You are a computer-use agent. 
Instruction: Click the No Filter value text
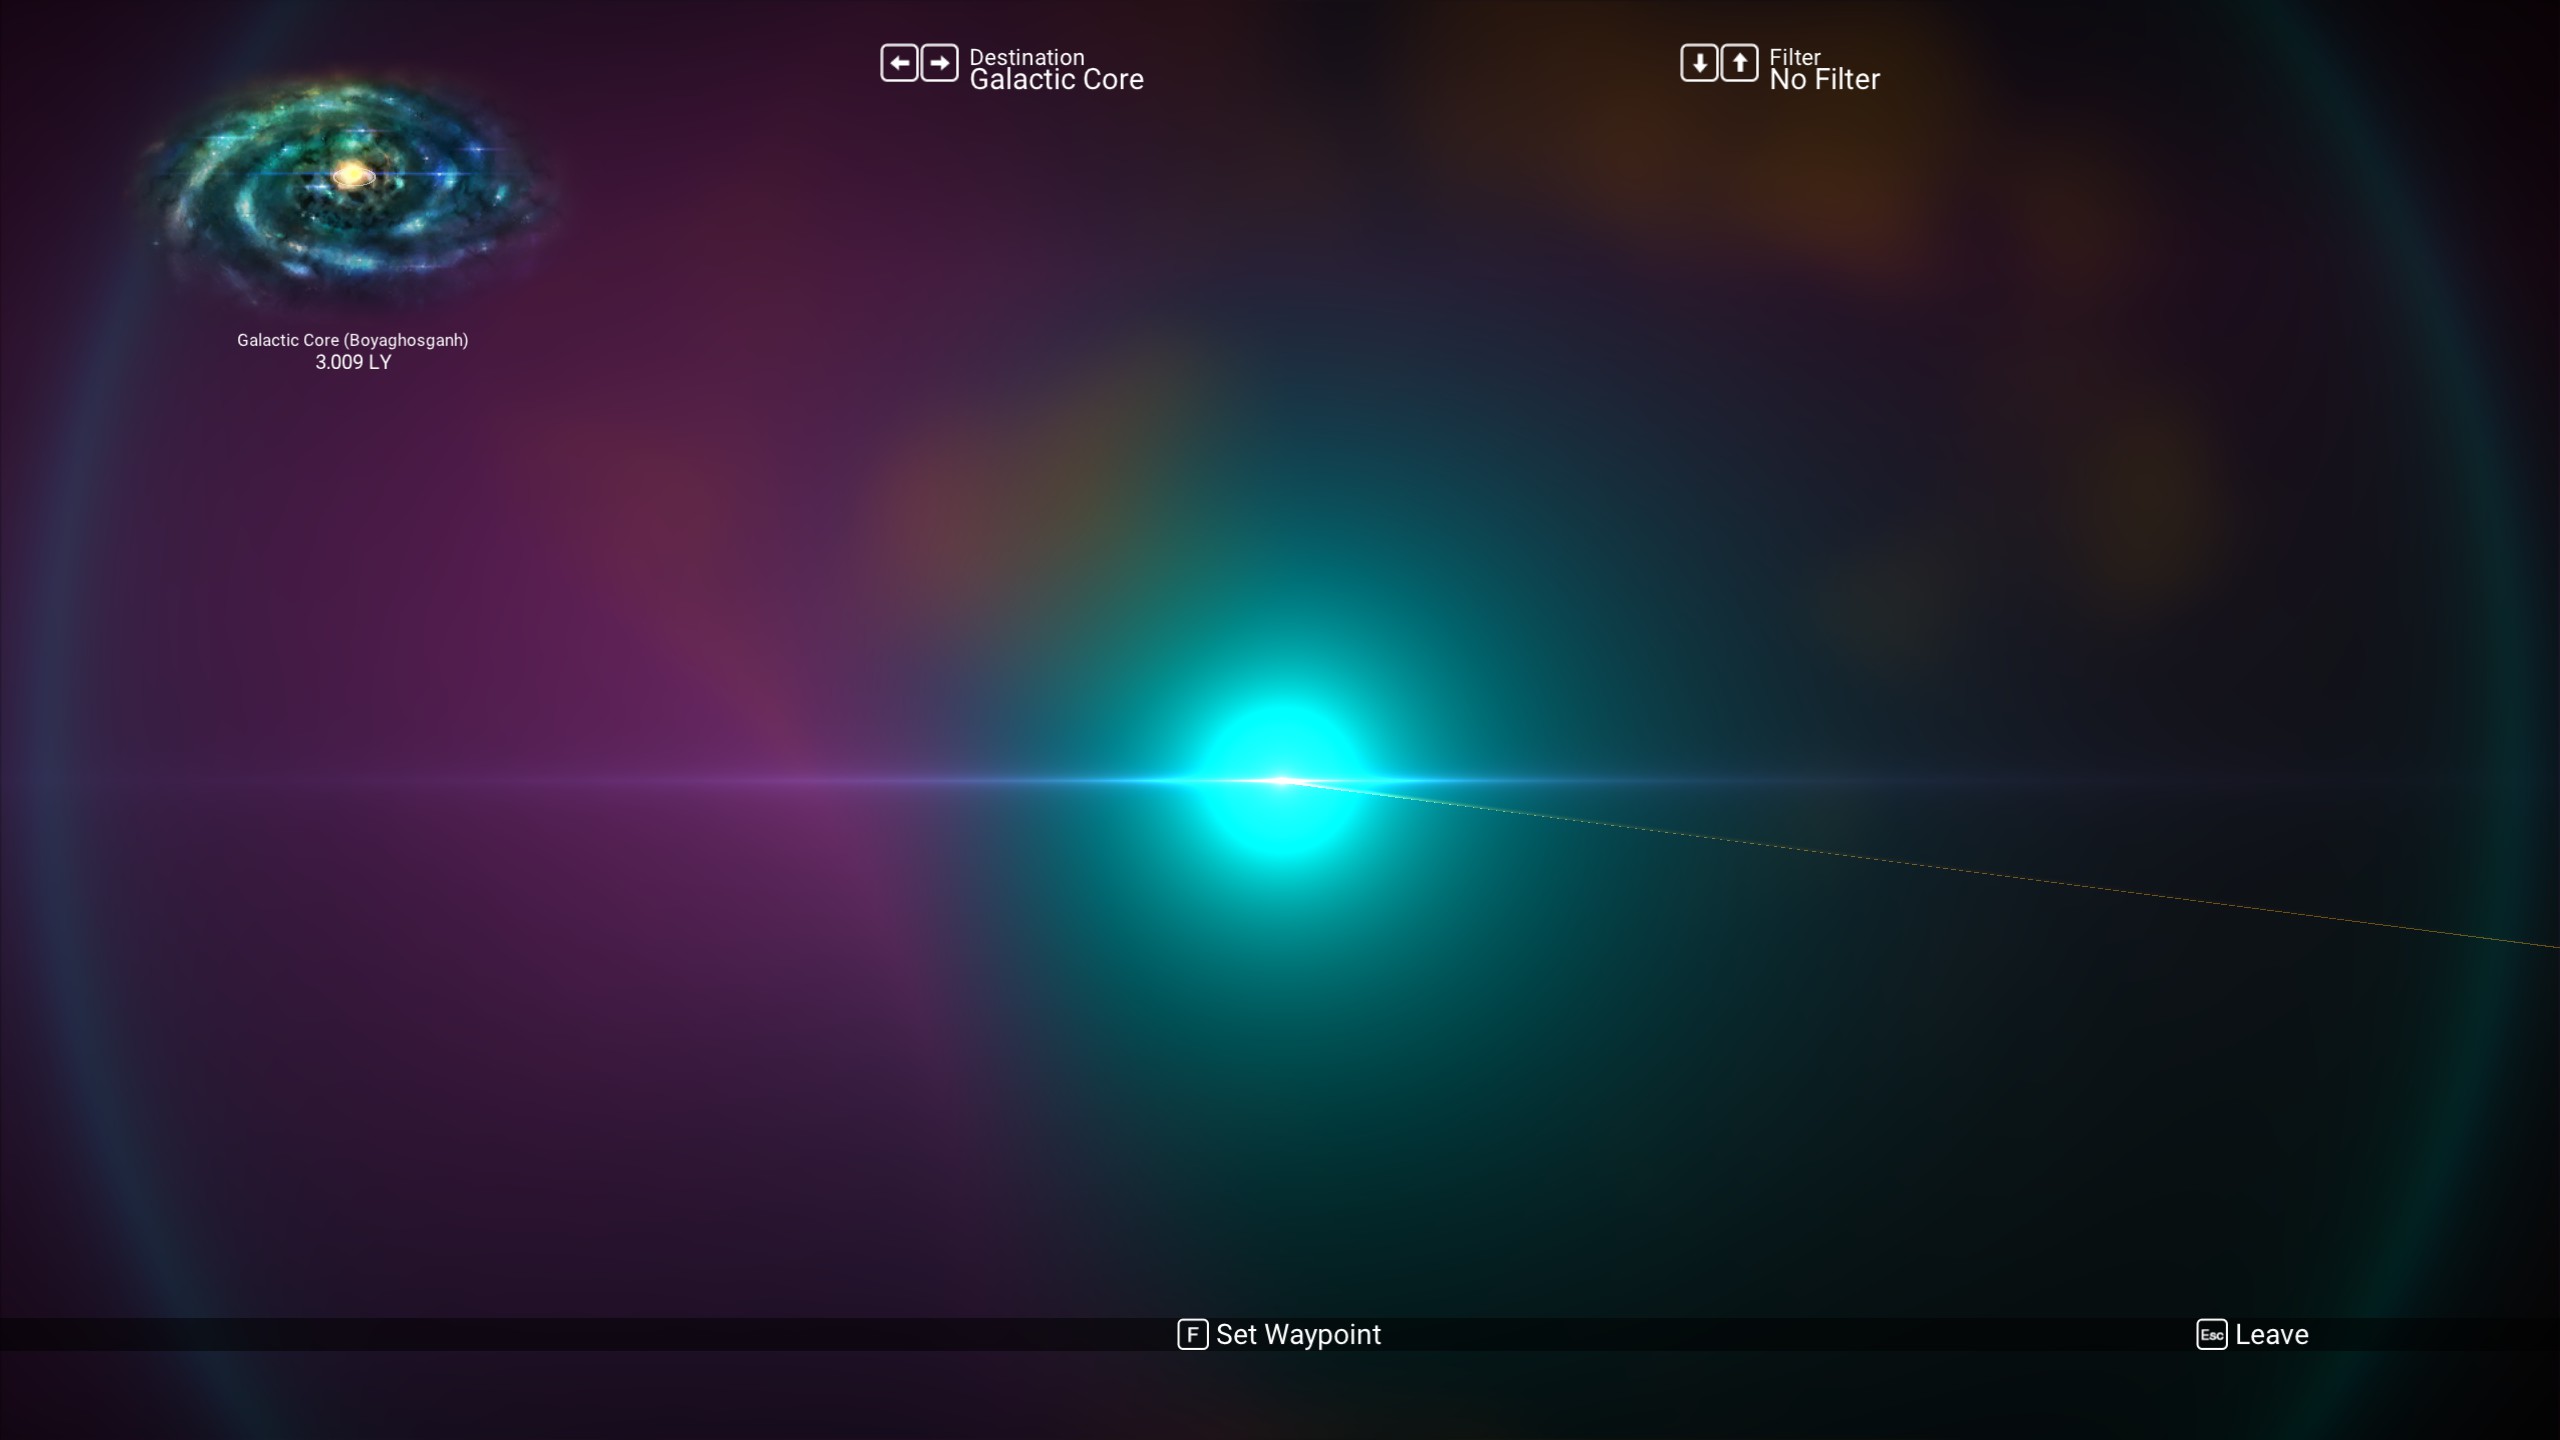point(1824,80)
